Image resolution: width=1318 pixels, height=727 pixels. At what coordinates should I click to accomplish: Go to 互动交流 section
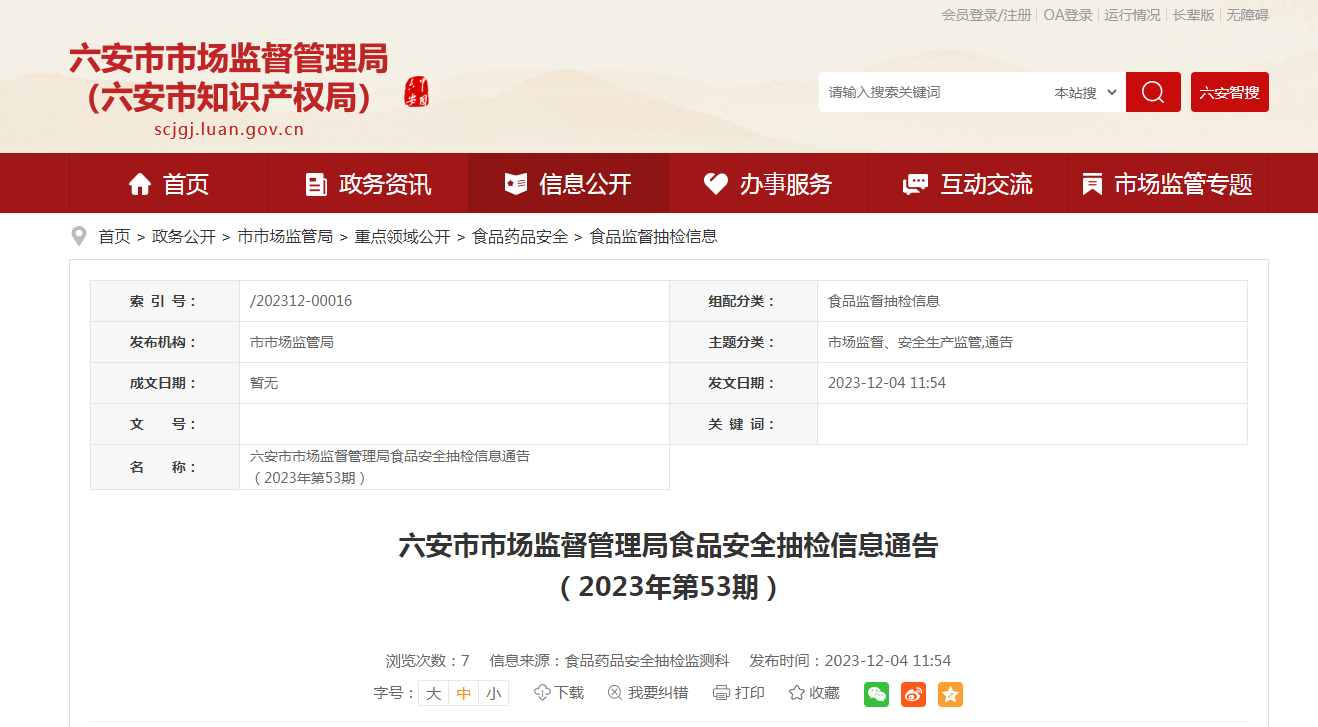(x=967, y=184)
